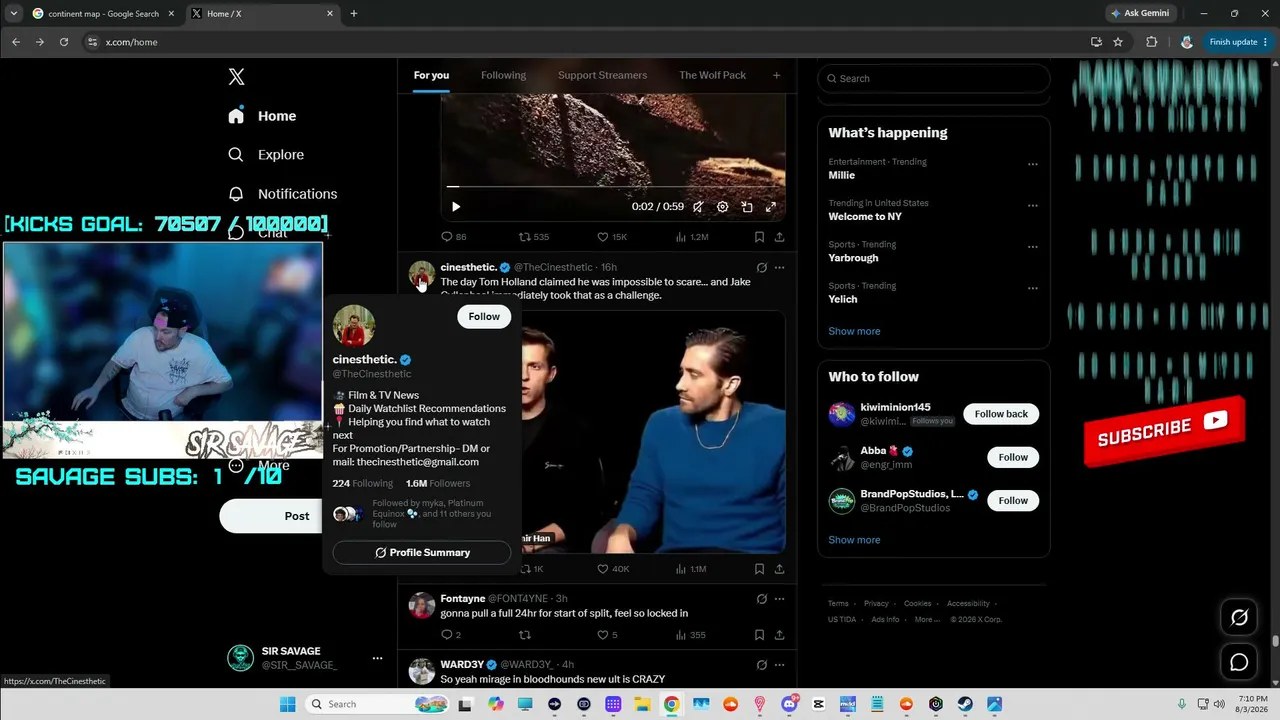Open the Support Streamers tab
The image size is (1280, 720).
(602, 75)
